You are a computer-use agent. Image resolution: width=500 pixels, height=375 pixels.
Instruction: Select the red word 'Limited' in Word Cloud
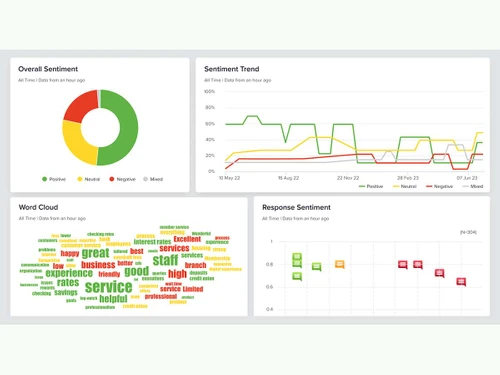coord(193,289)
